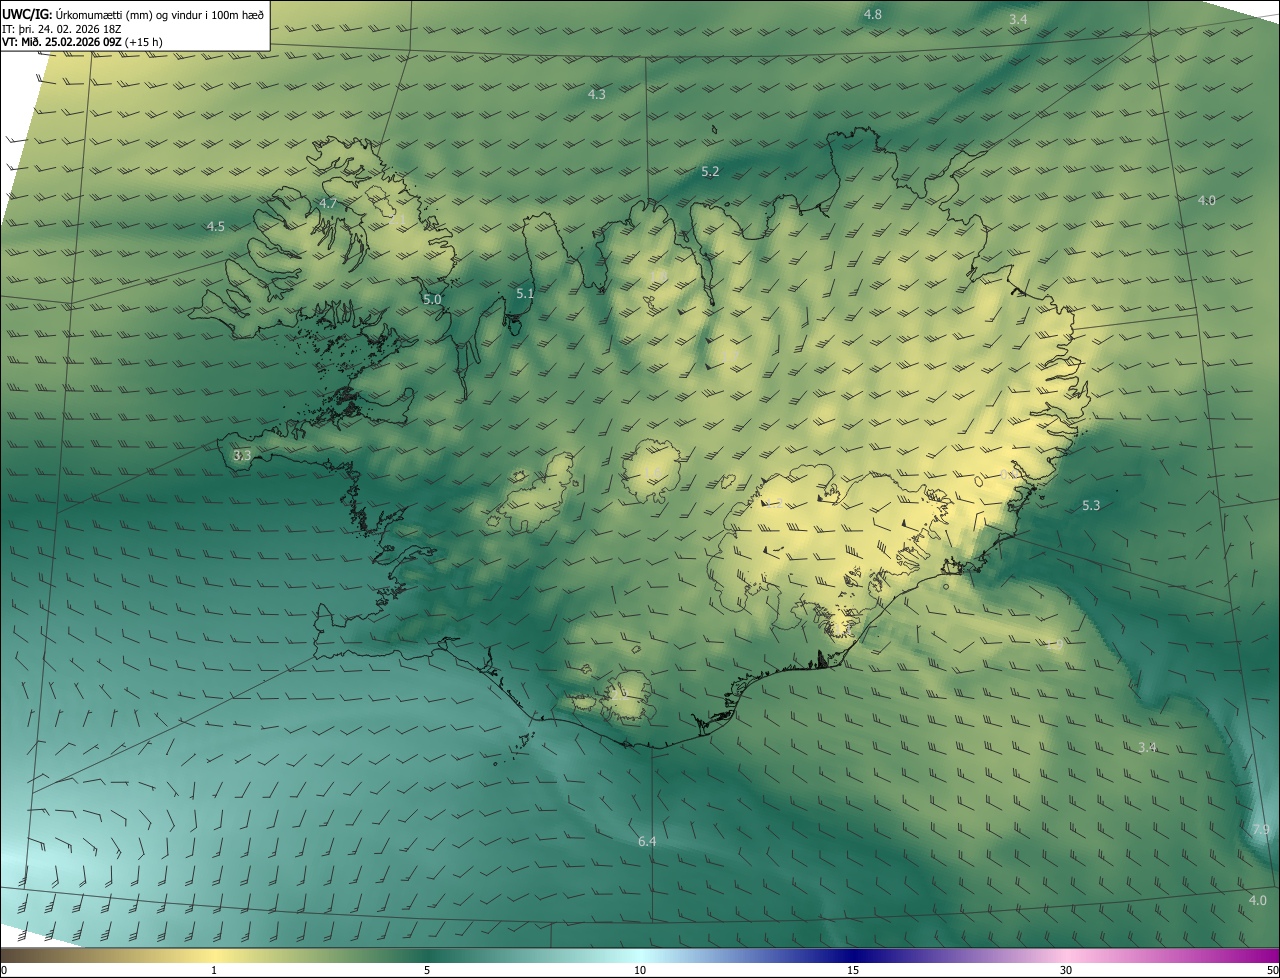Click the dark blue section of the color scale bar
The image size is (1280, 978).
pos(853,955)
